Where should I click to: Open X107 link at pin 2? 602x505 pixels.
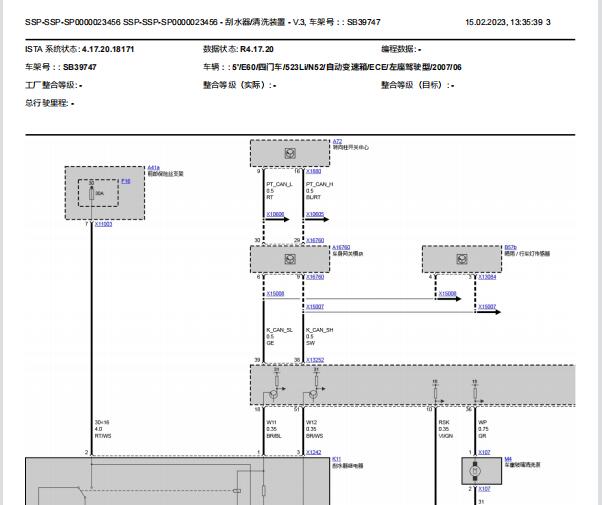(x=484, y=489)
